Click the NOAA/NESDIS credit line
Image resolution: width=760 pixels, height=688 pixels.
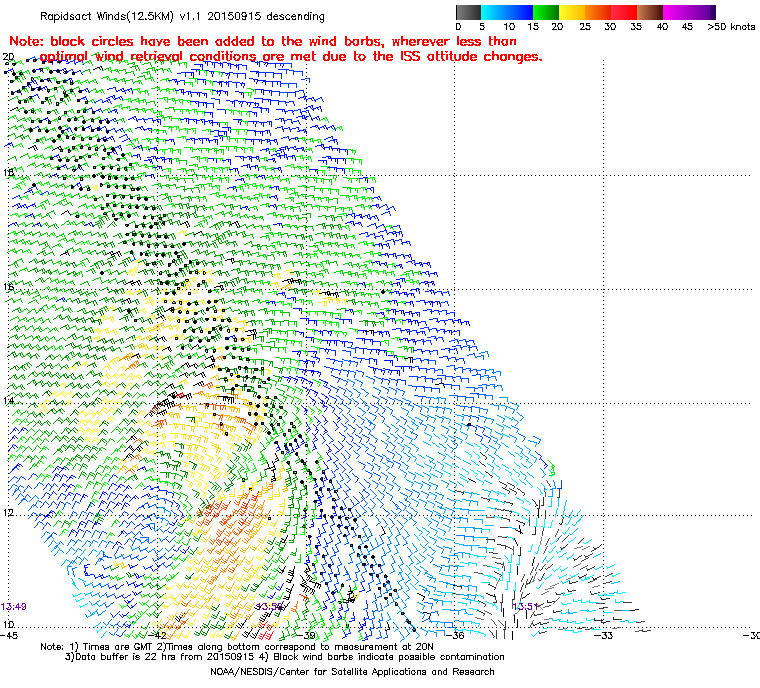[x=352, y=672]
